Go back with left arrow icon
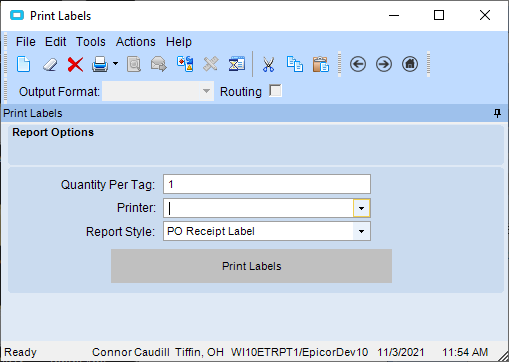Image resolution: width=509 pixels, height=362 pixels. 358,64
